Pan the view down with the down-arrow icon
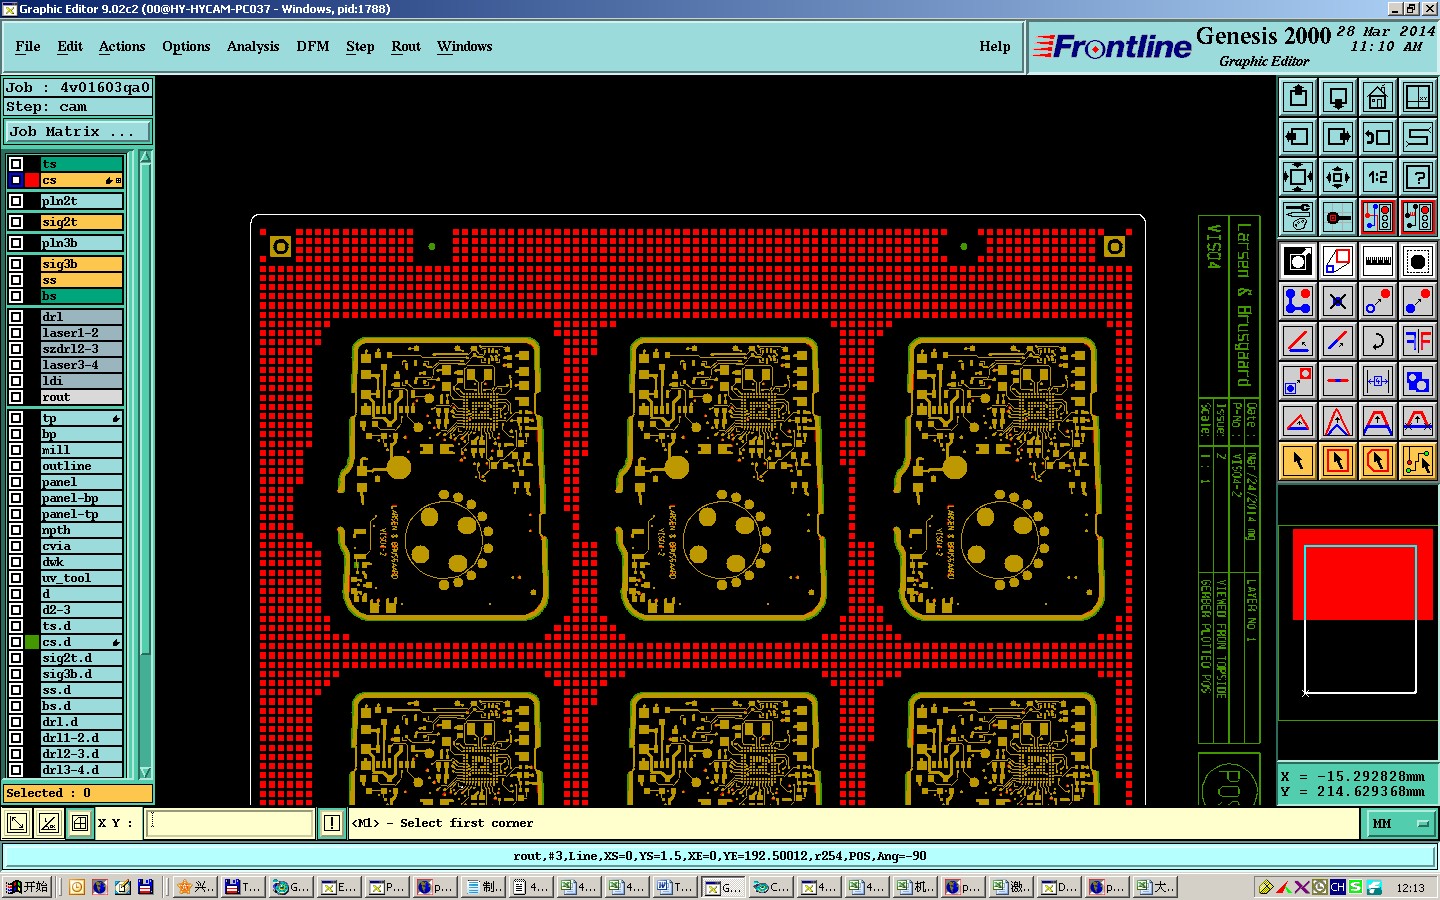 tap(1338, 97)
